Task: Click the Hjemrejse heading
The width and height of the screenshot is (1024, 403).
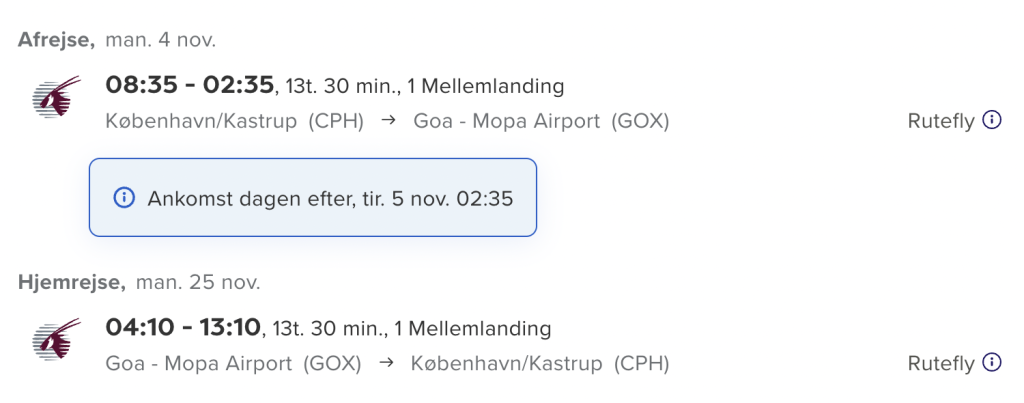Action: point(72,282)
